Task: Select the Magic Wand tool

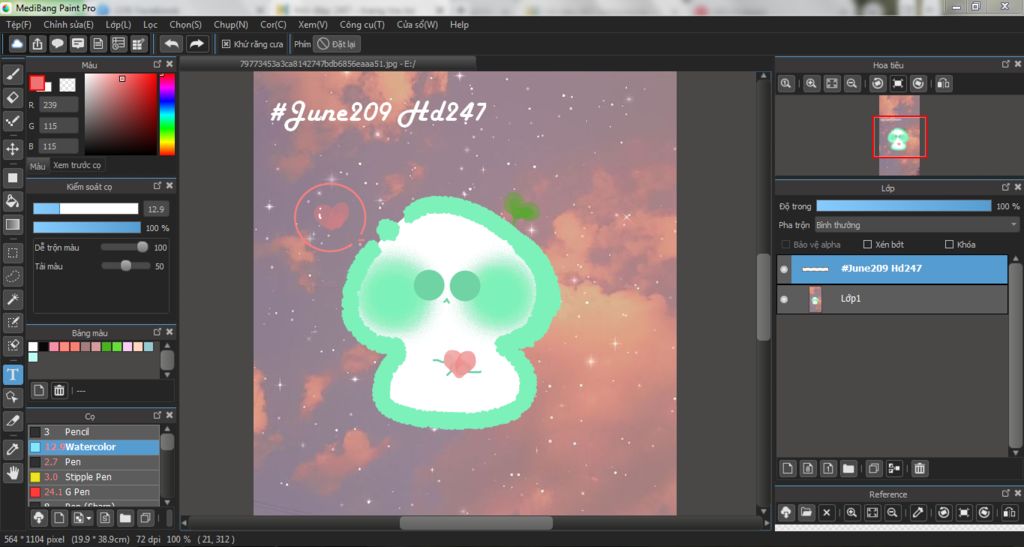Action: pyautogui.click(x=12, y=300)
